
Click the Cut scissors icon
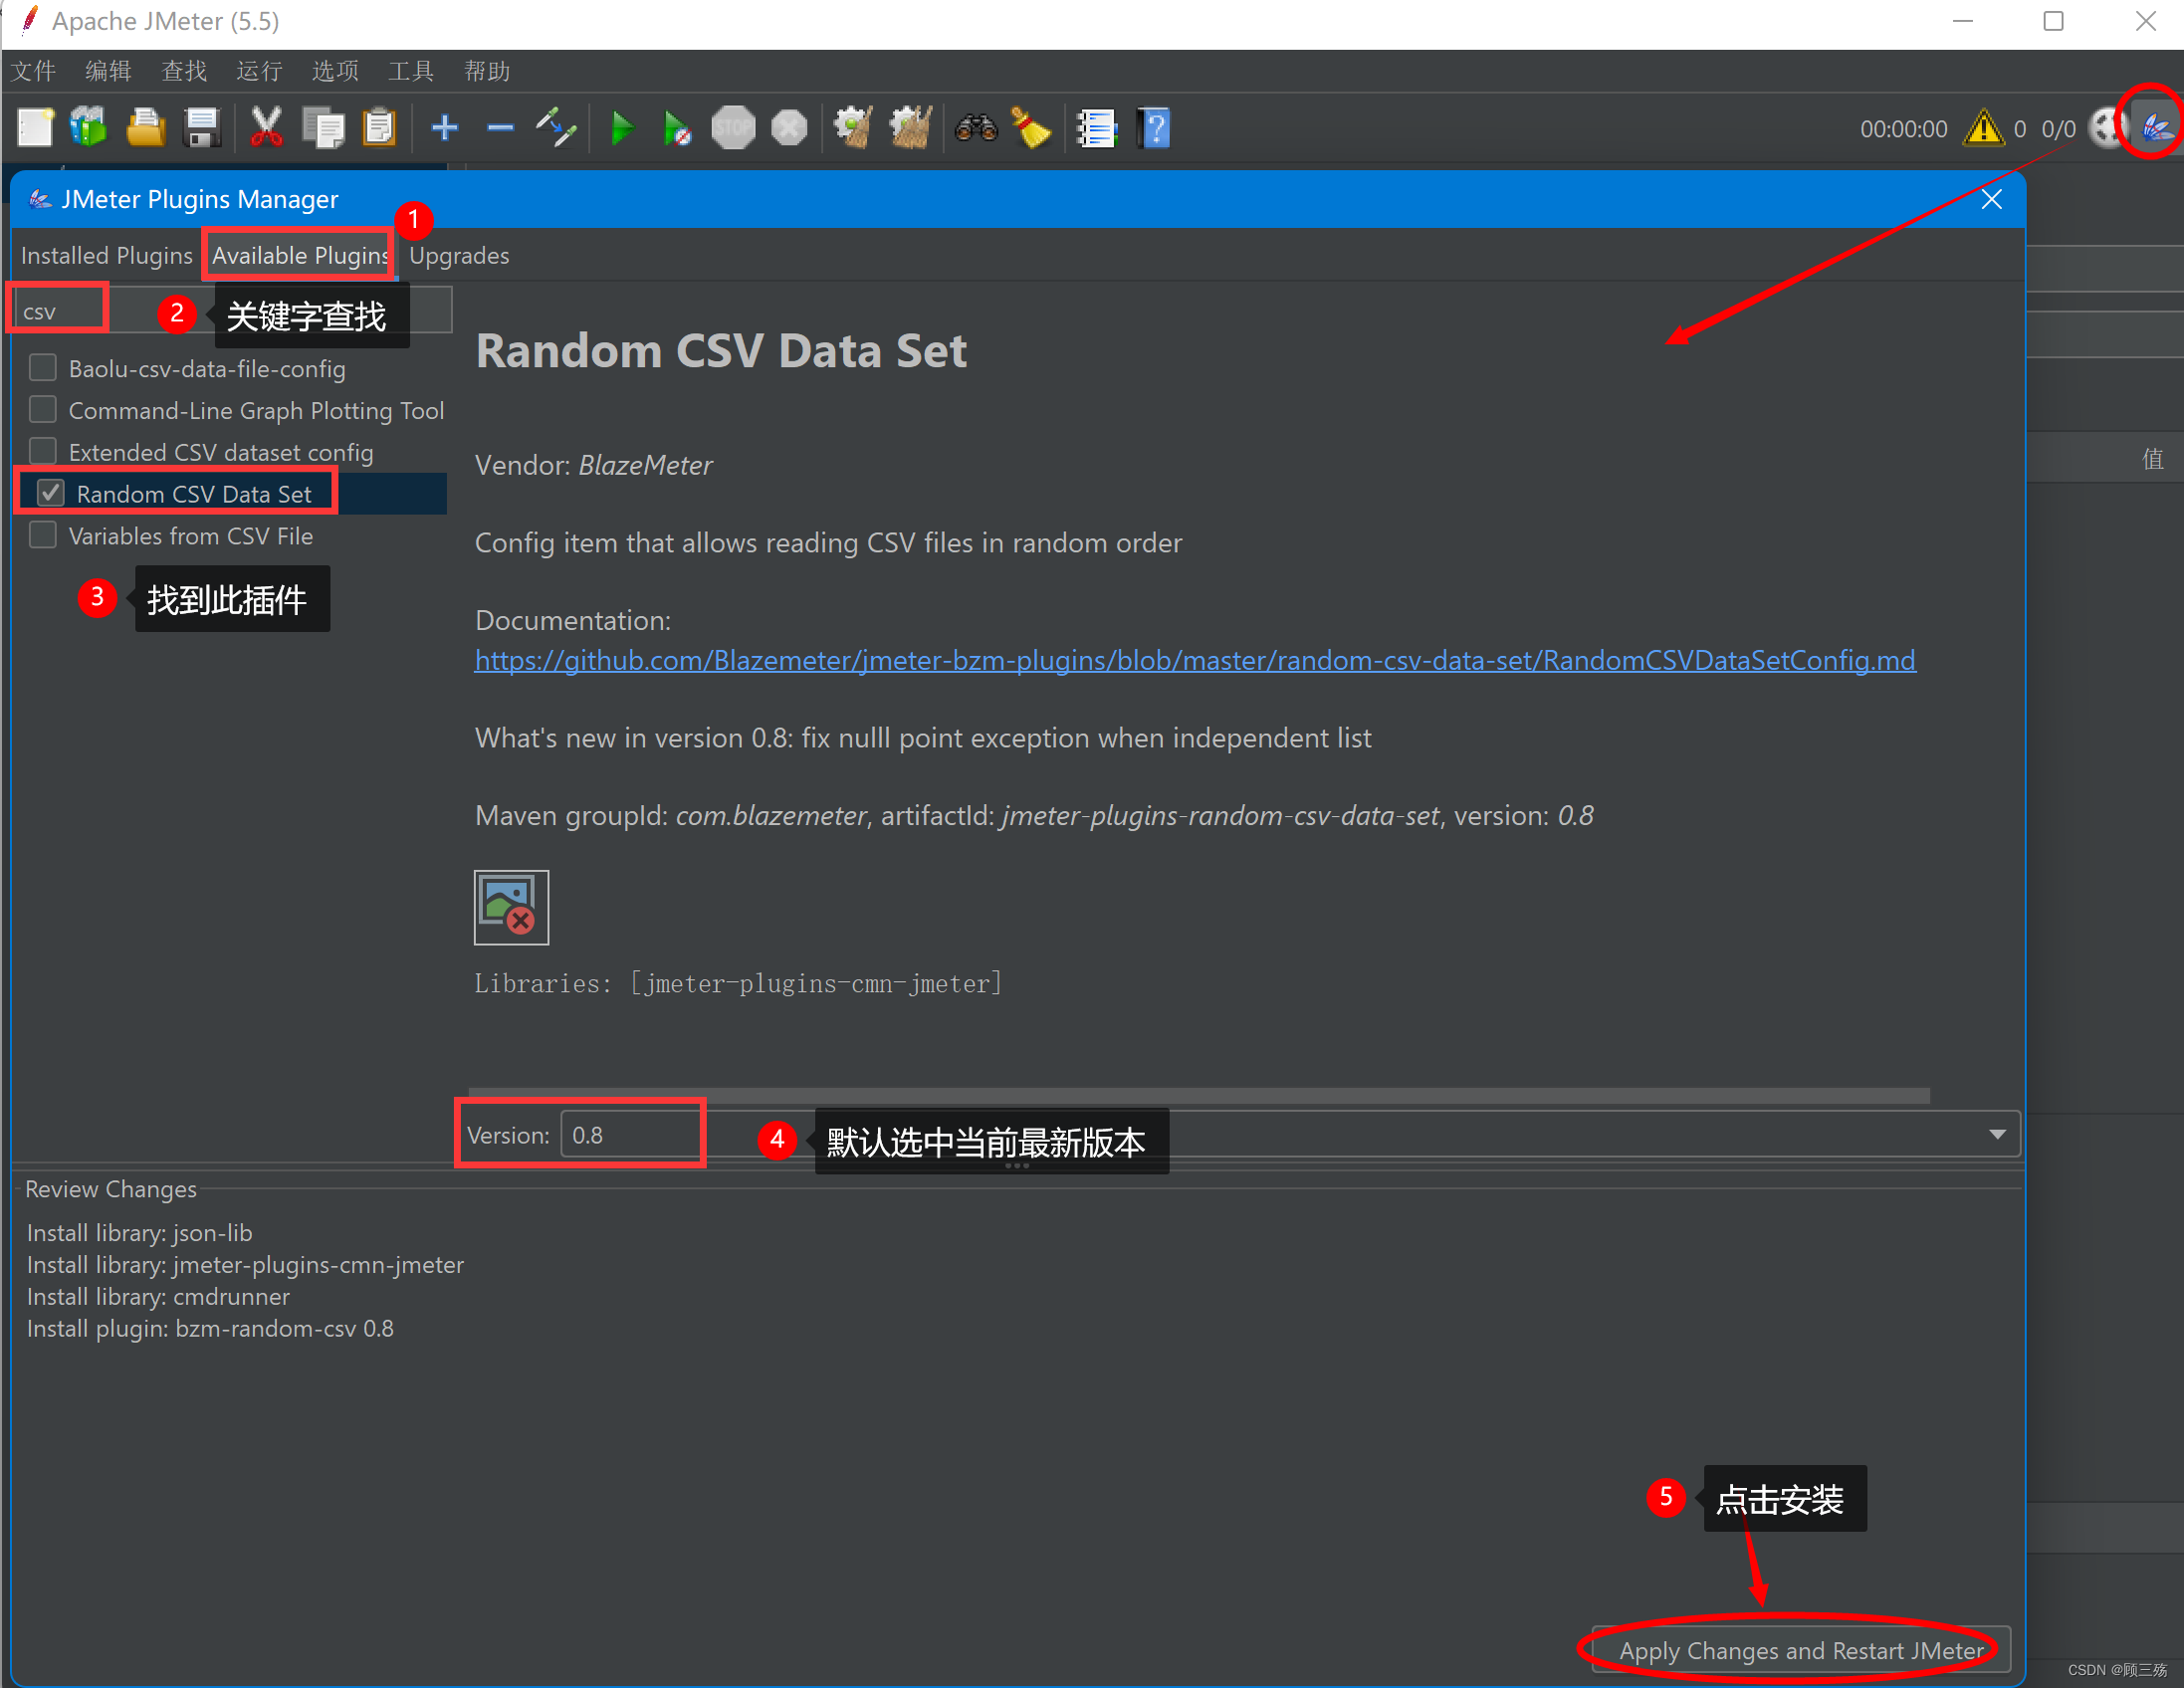coord(266,128)
